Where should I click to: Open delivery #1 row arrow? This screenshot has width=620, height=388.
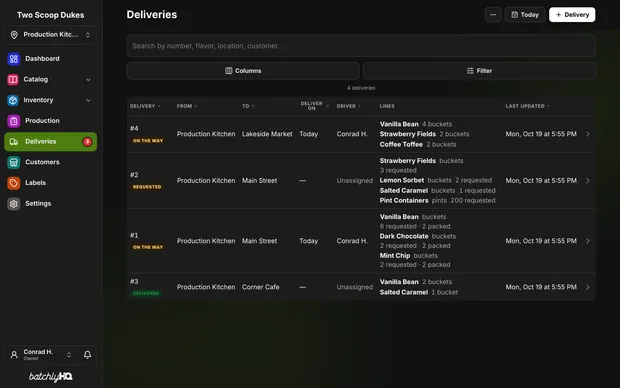(x=588, y=241)
